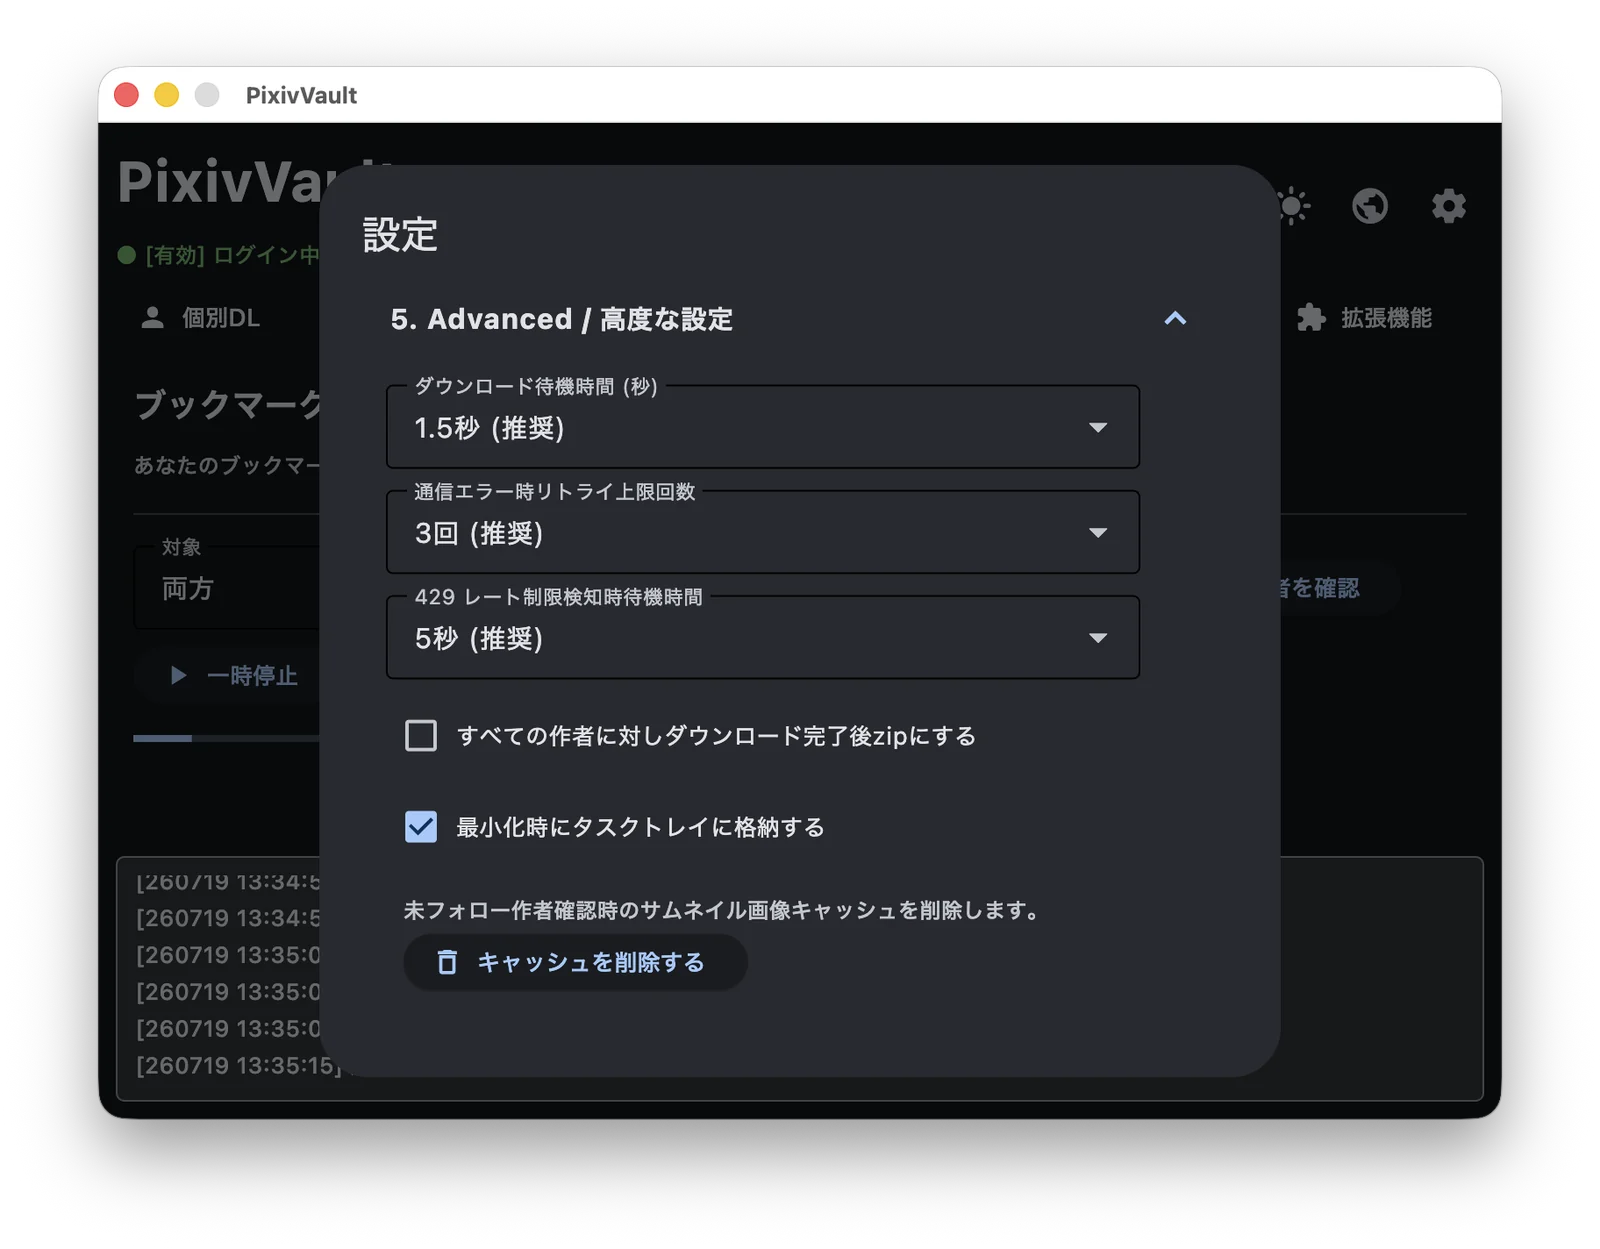Click the PixivVault window title

coord(301,95)
